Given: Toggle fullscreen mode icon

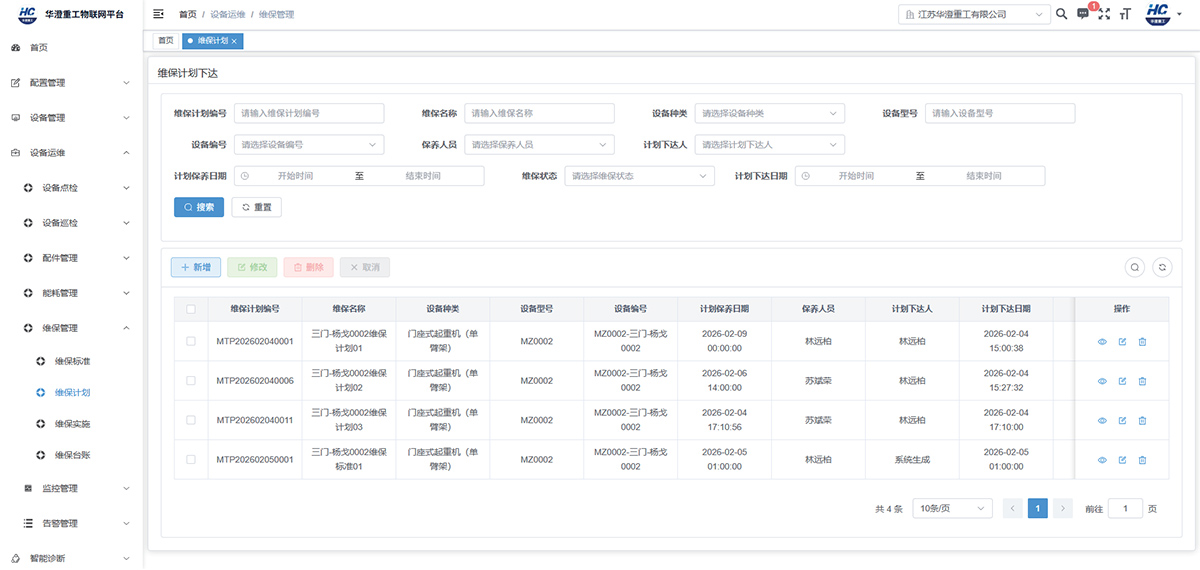Looking at the screenshot, I should (1104, 14).
